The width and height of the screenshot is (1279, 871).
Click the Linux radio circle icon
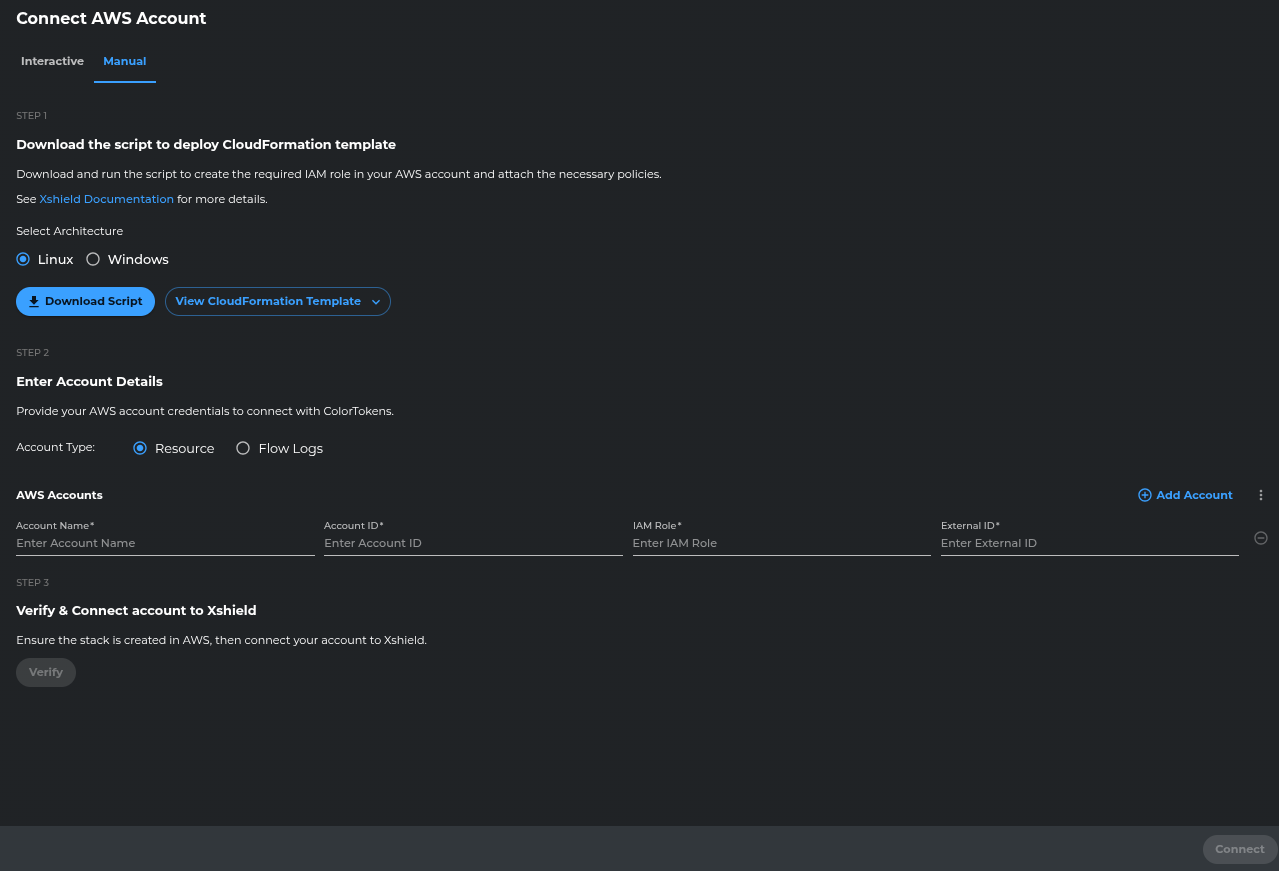pyautogui.click(x=22, y=259)
